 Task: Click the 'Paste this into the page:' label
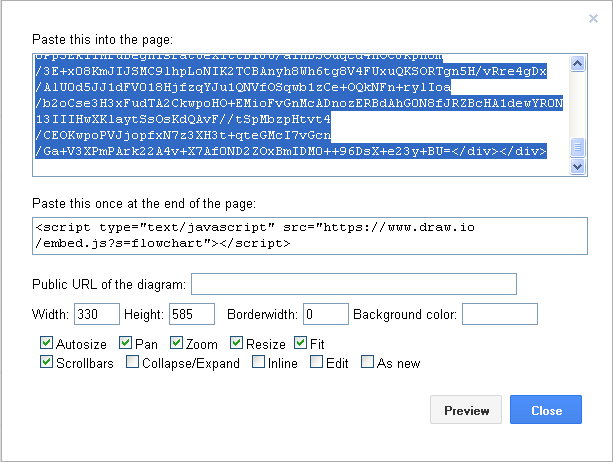(x=102, y=39)
